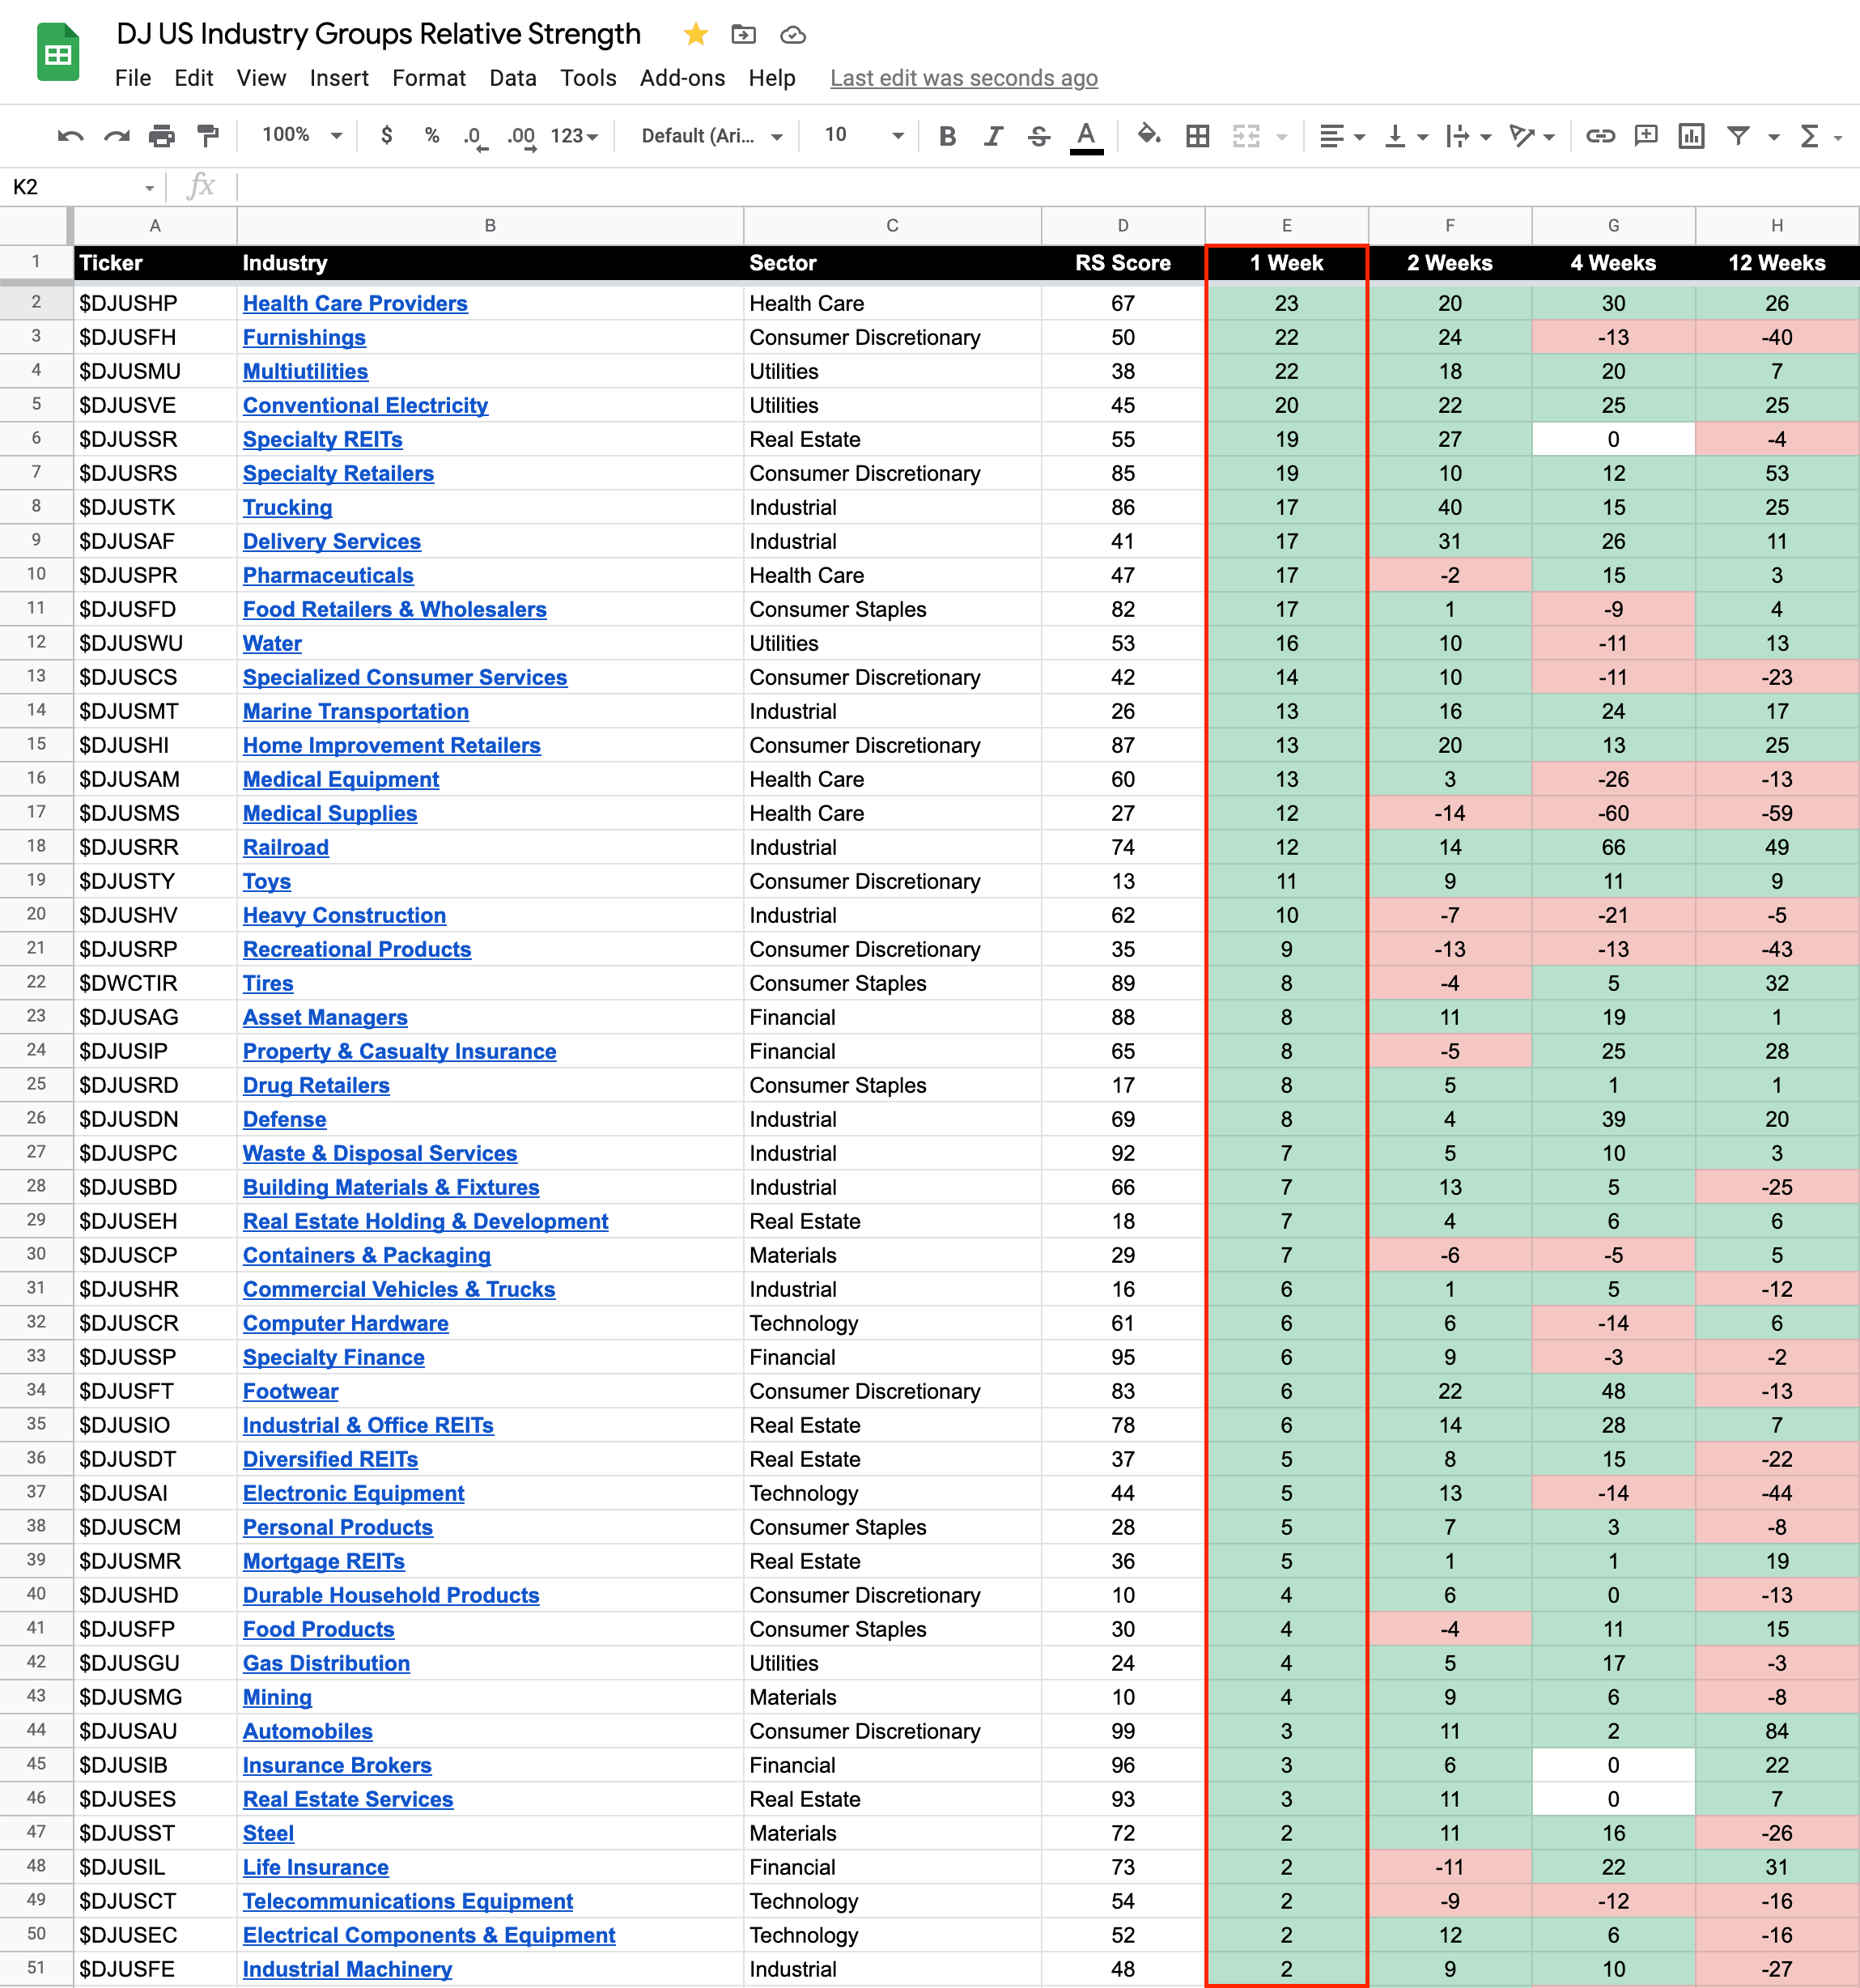The height and width of the screenshot is (1988, 1860).
Task: Click the insert link icon
Action: click(1599, 136)
